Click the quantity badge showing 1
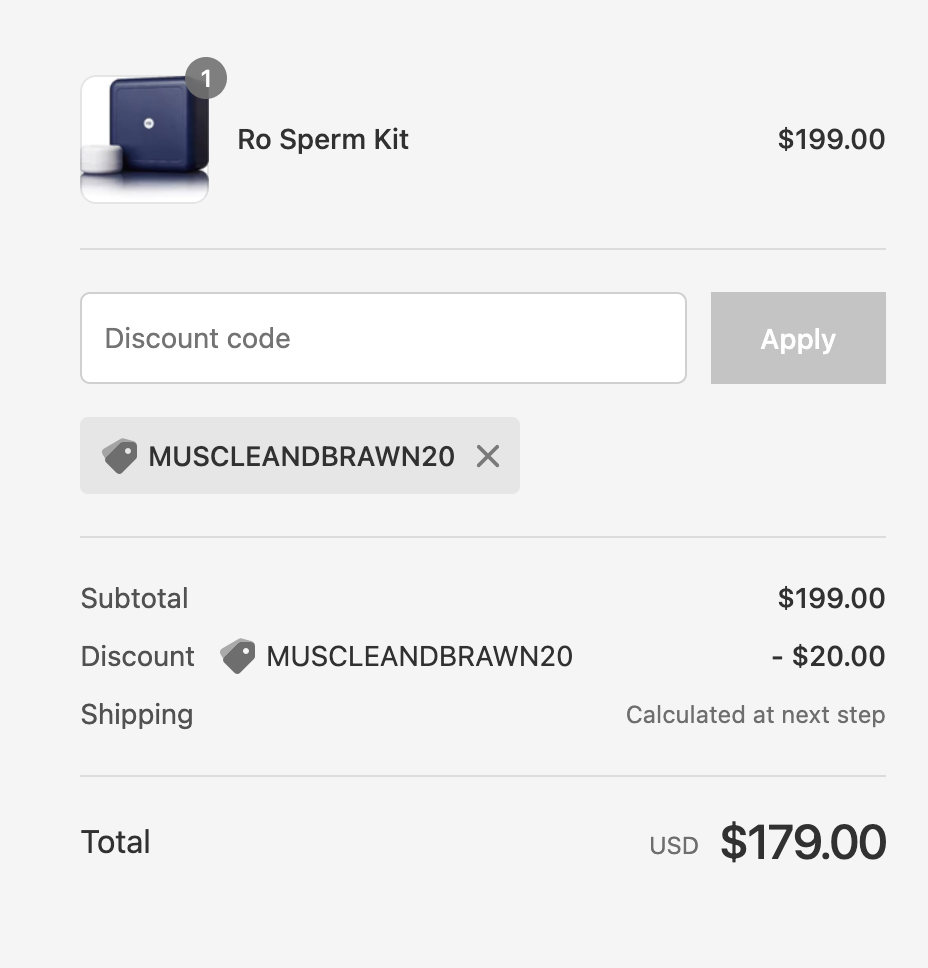 pos(206,78)
